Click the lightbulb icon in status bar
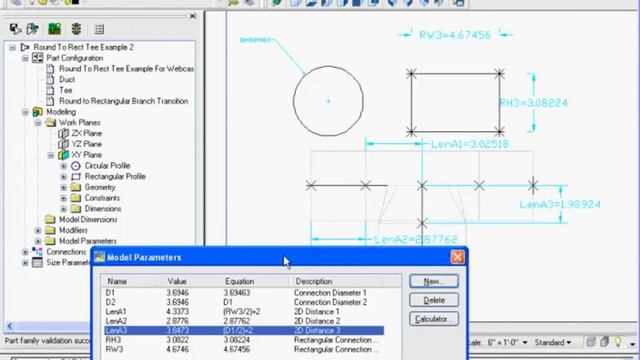The image size is (640, 360). tap(618, 342)
